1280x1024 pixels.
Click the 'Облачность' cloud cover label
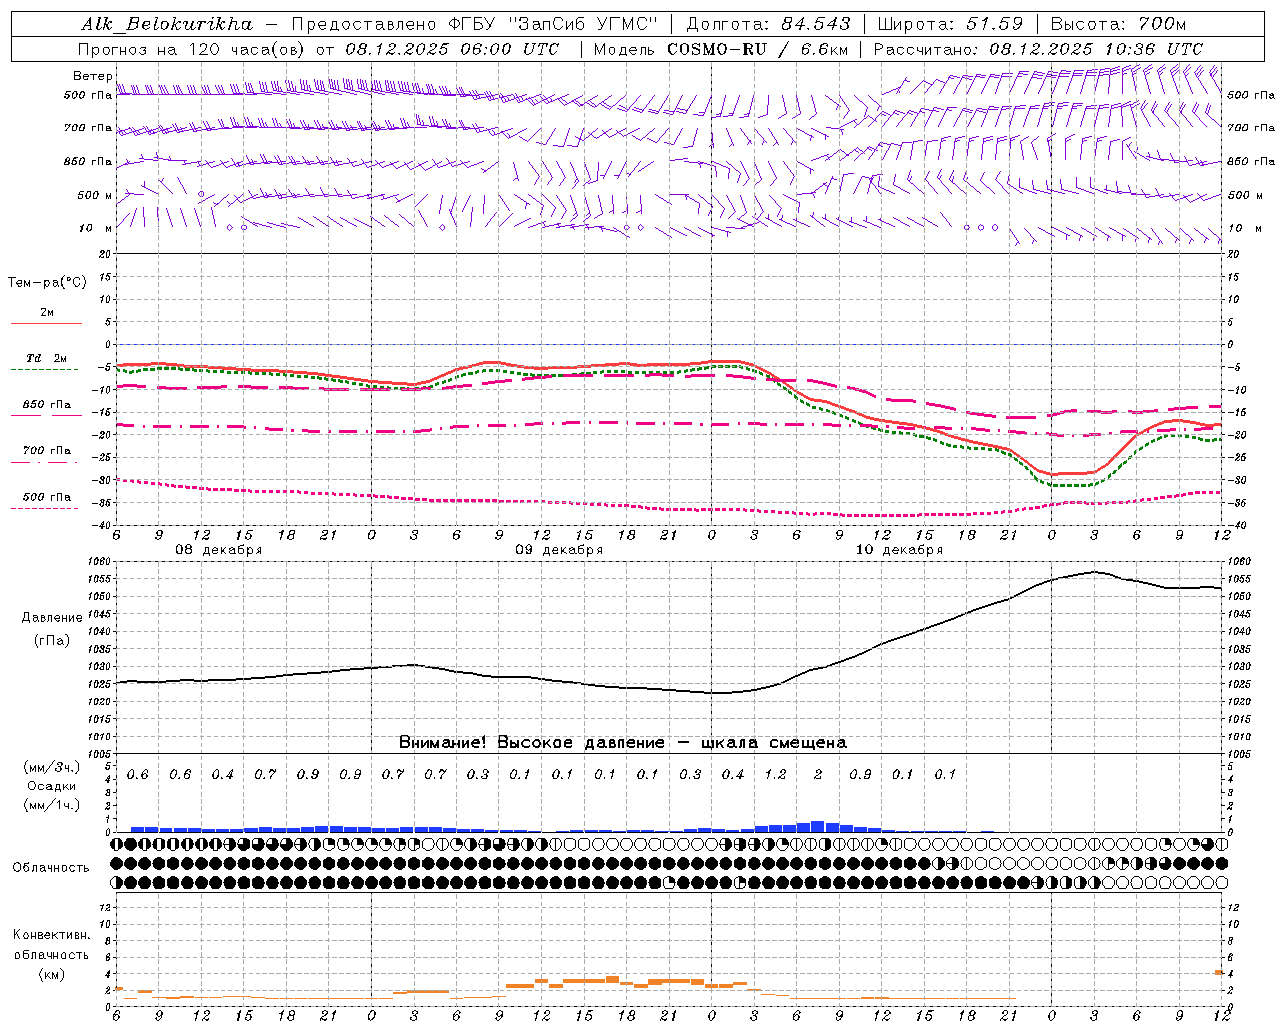(x=51, y=868)
